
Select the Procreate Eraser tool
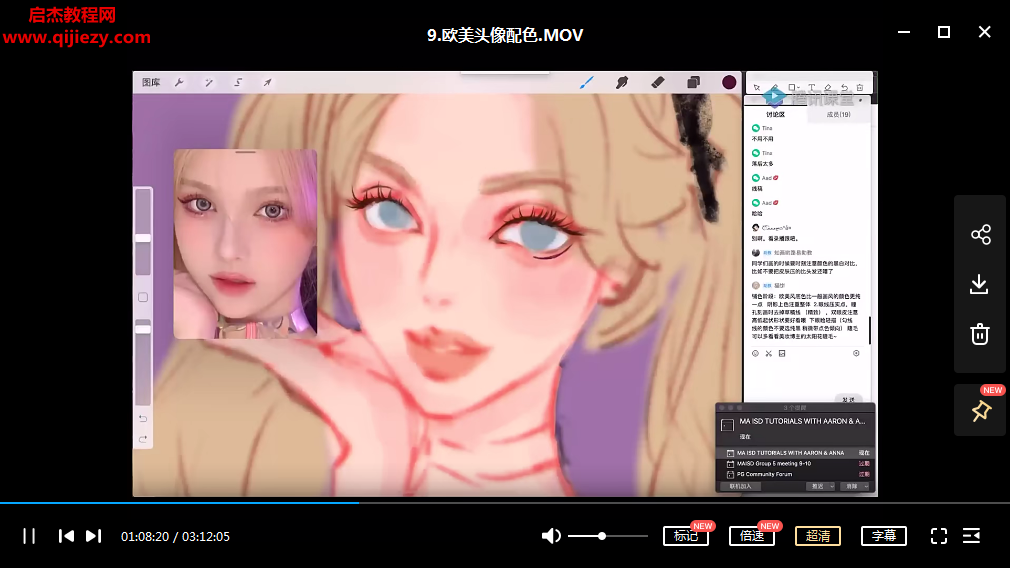tap(658, 82)
